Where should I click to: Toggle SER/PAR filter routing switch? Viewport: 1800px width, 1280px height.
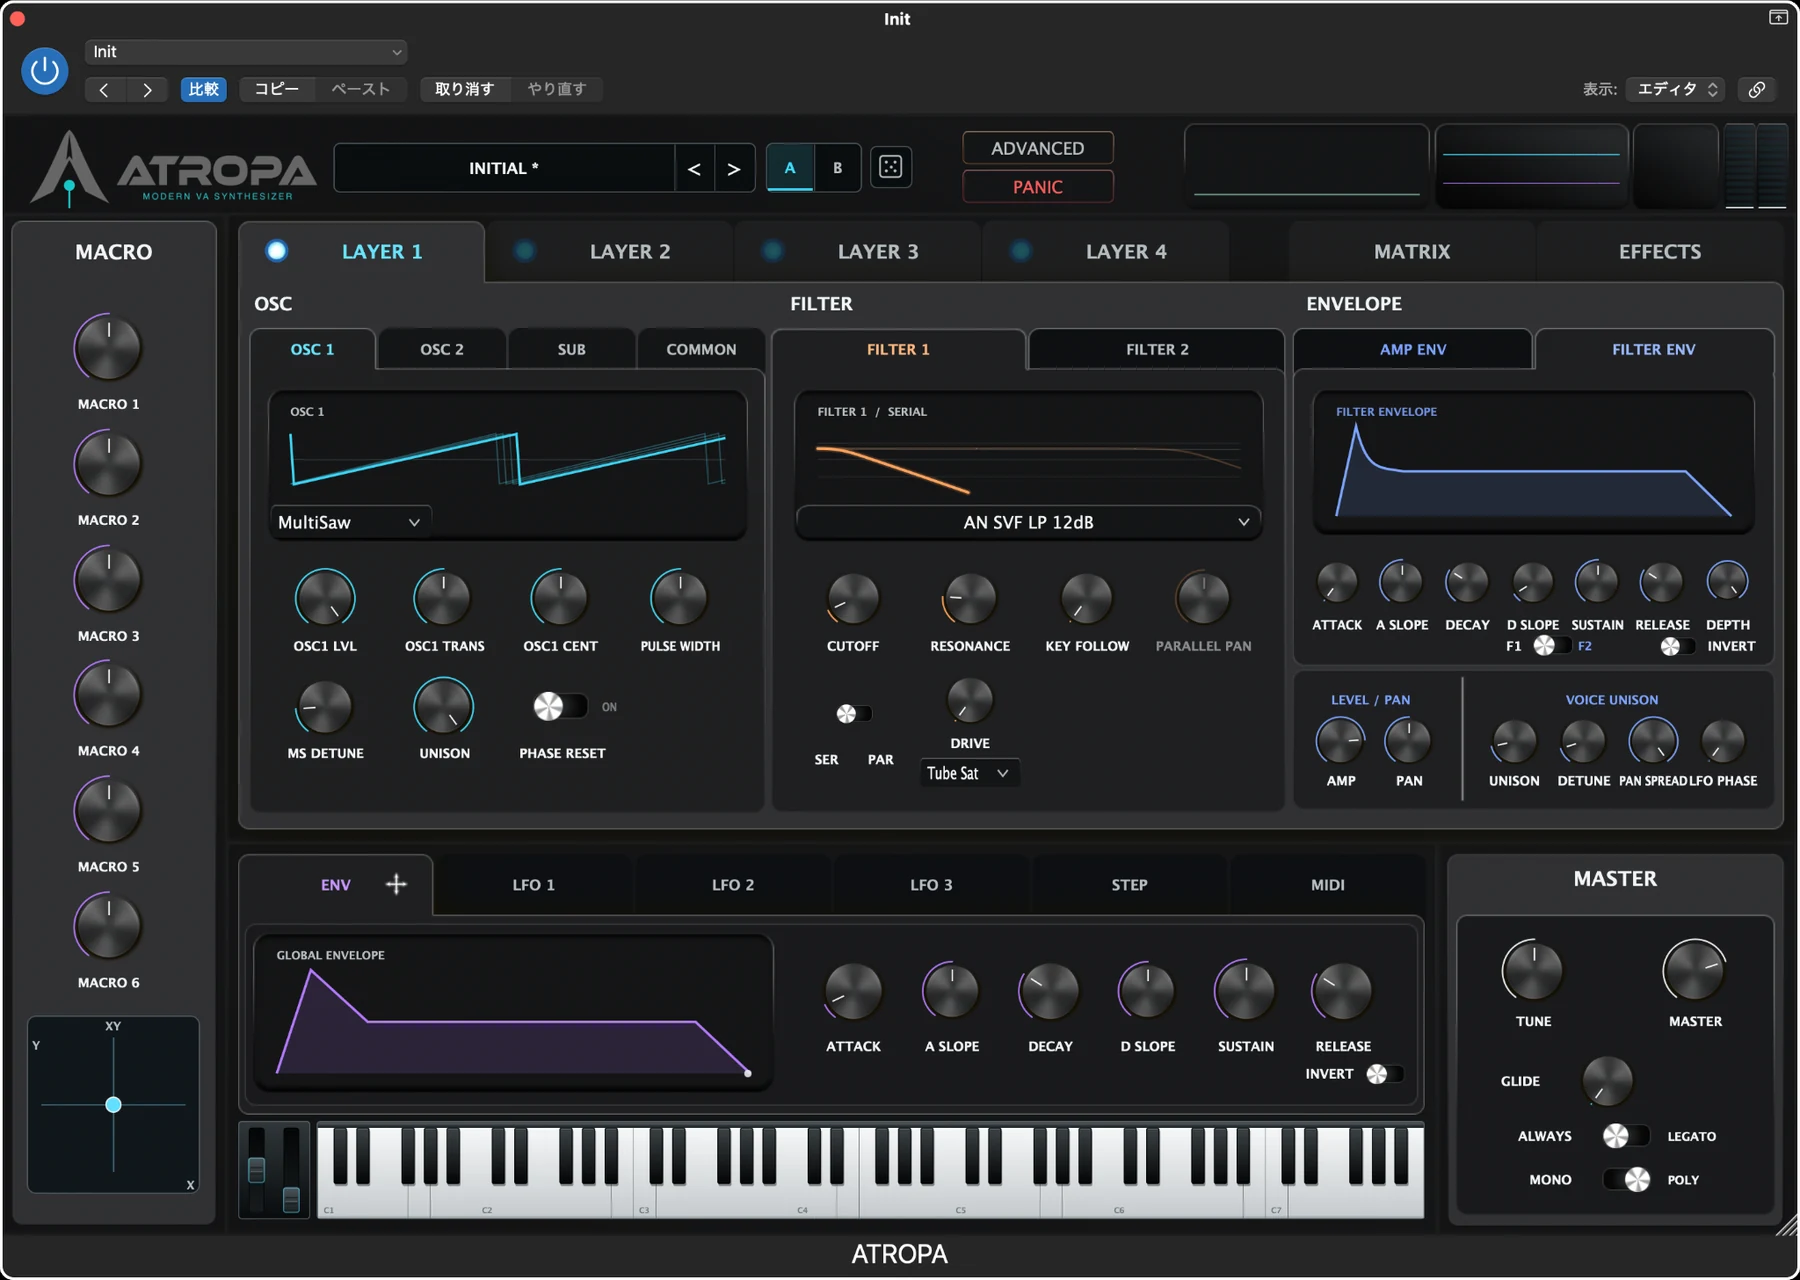click(x=854, y=713)
